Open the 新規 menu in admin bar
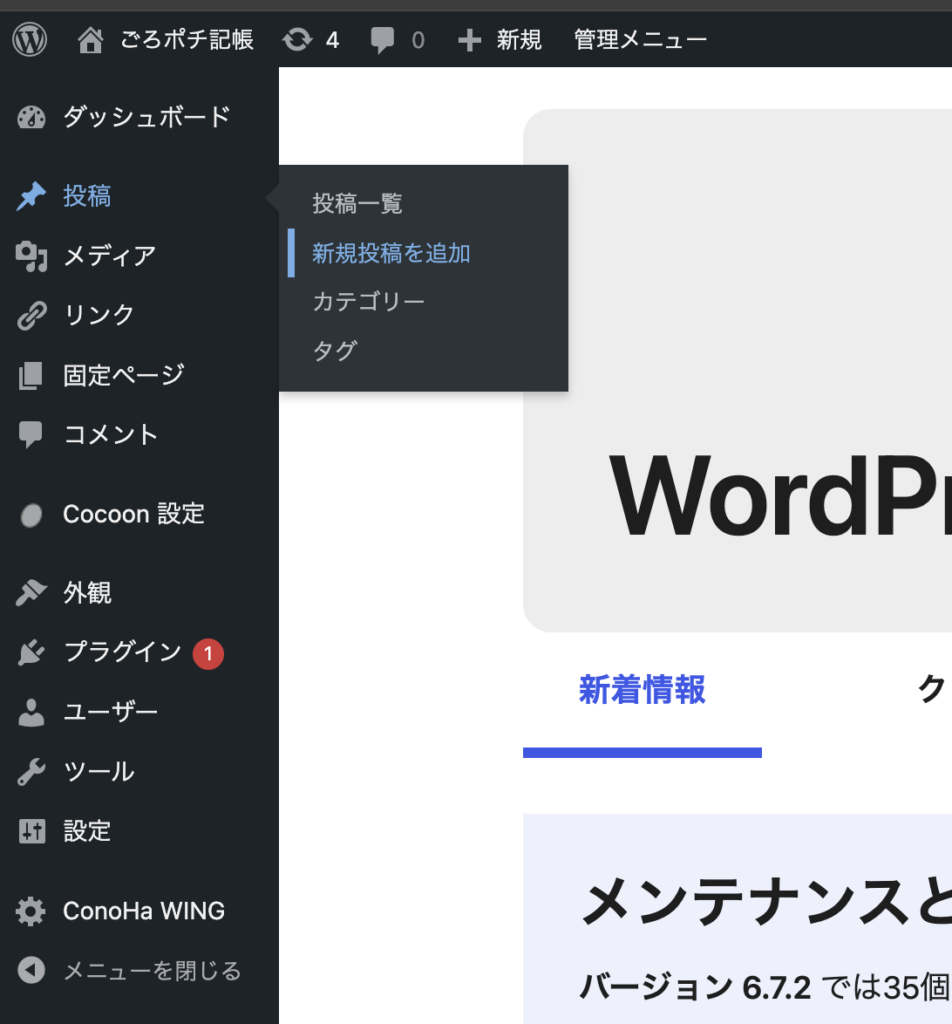952x1024 pixels. coord(519,40)
